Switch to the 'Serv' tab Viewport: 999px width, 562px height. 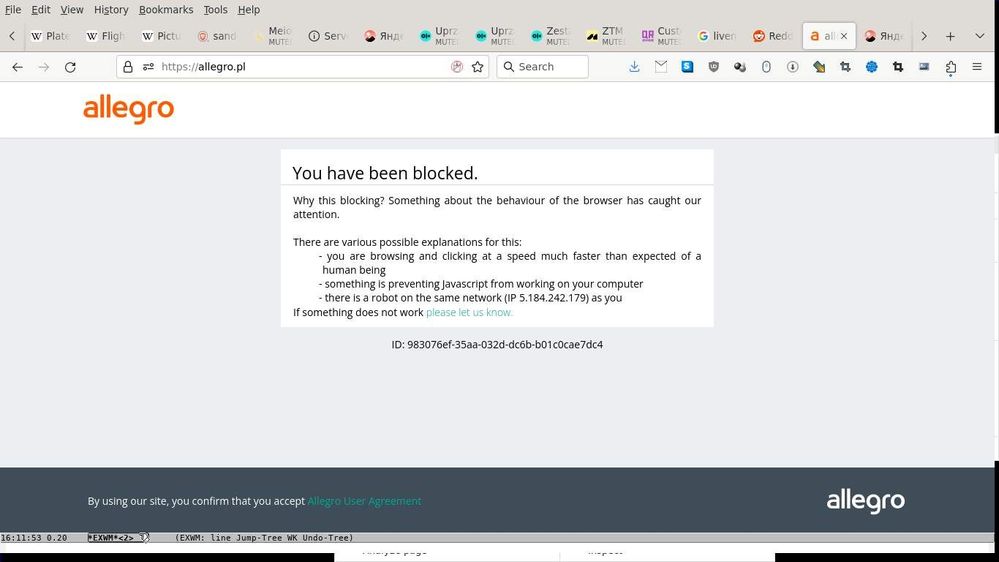(328, 36)
